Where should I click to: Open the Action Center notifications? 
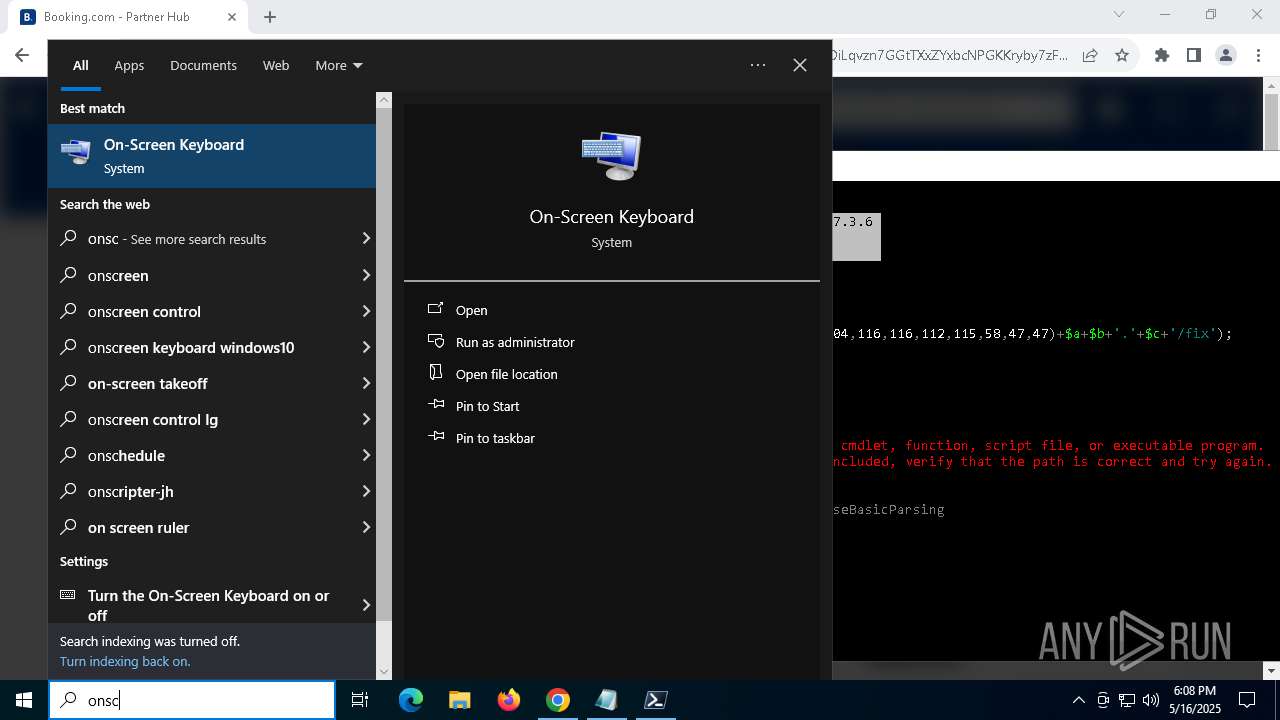(1247, 700)
